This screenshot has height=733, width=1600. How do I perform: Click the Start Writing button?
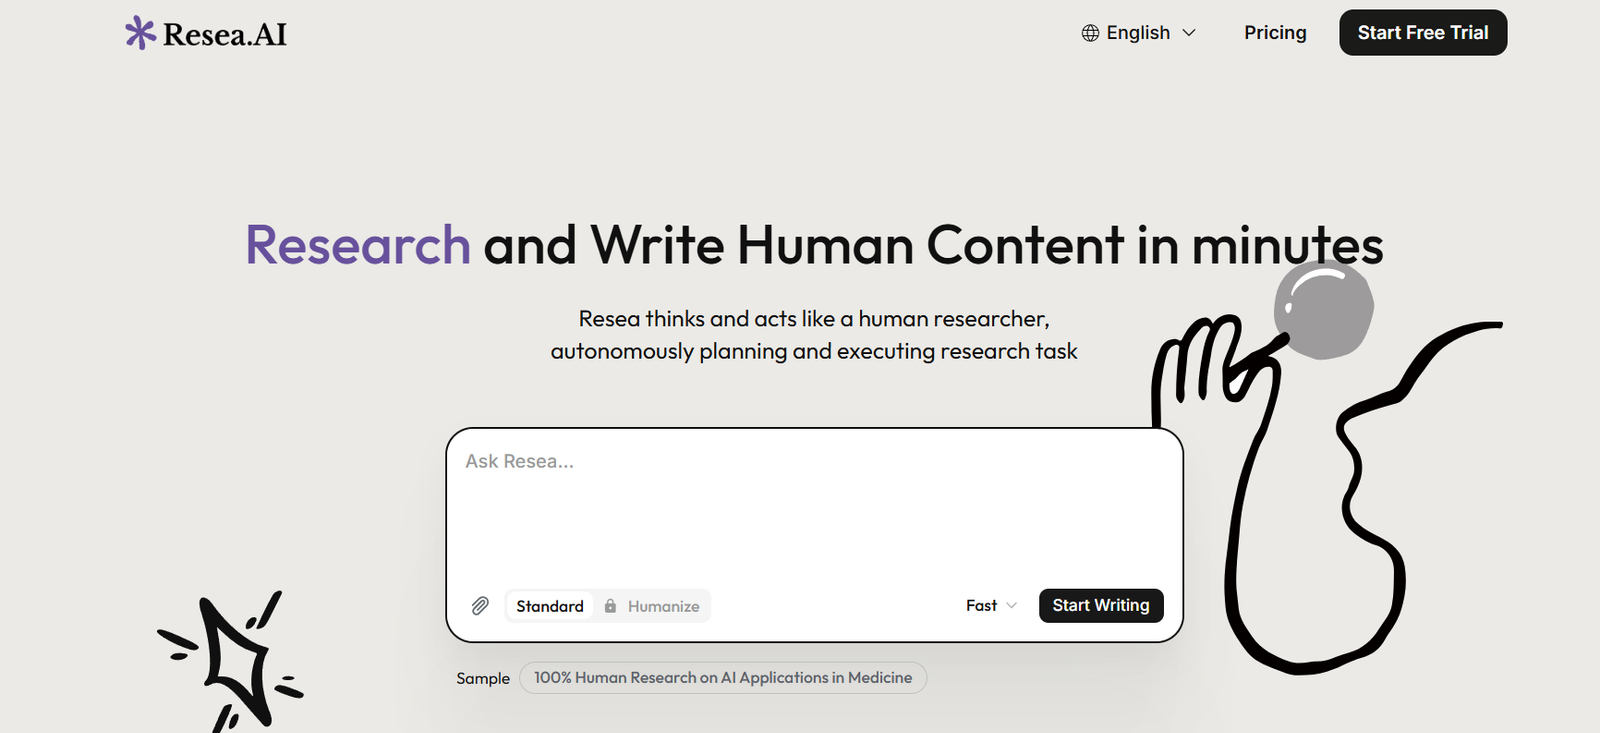tap(1100, 606)
